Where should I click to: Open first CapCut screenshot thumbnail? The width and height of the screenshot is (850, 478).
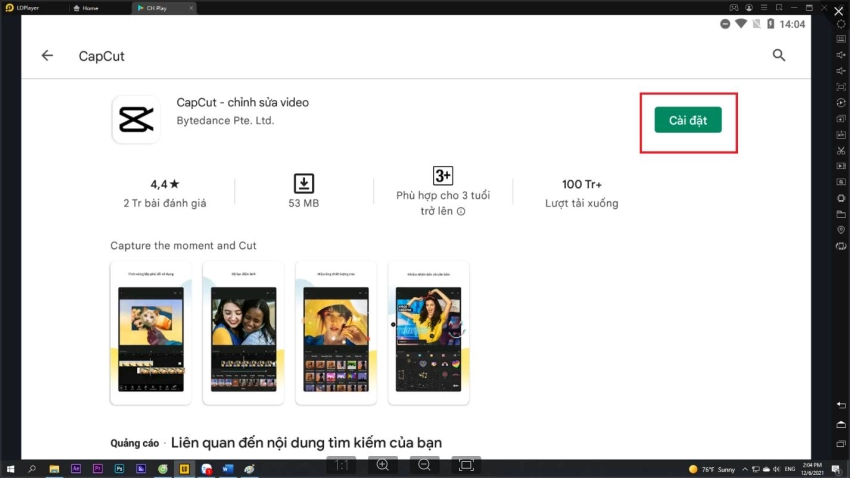pyautogui.click(x=150, y=334)
